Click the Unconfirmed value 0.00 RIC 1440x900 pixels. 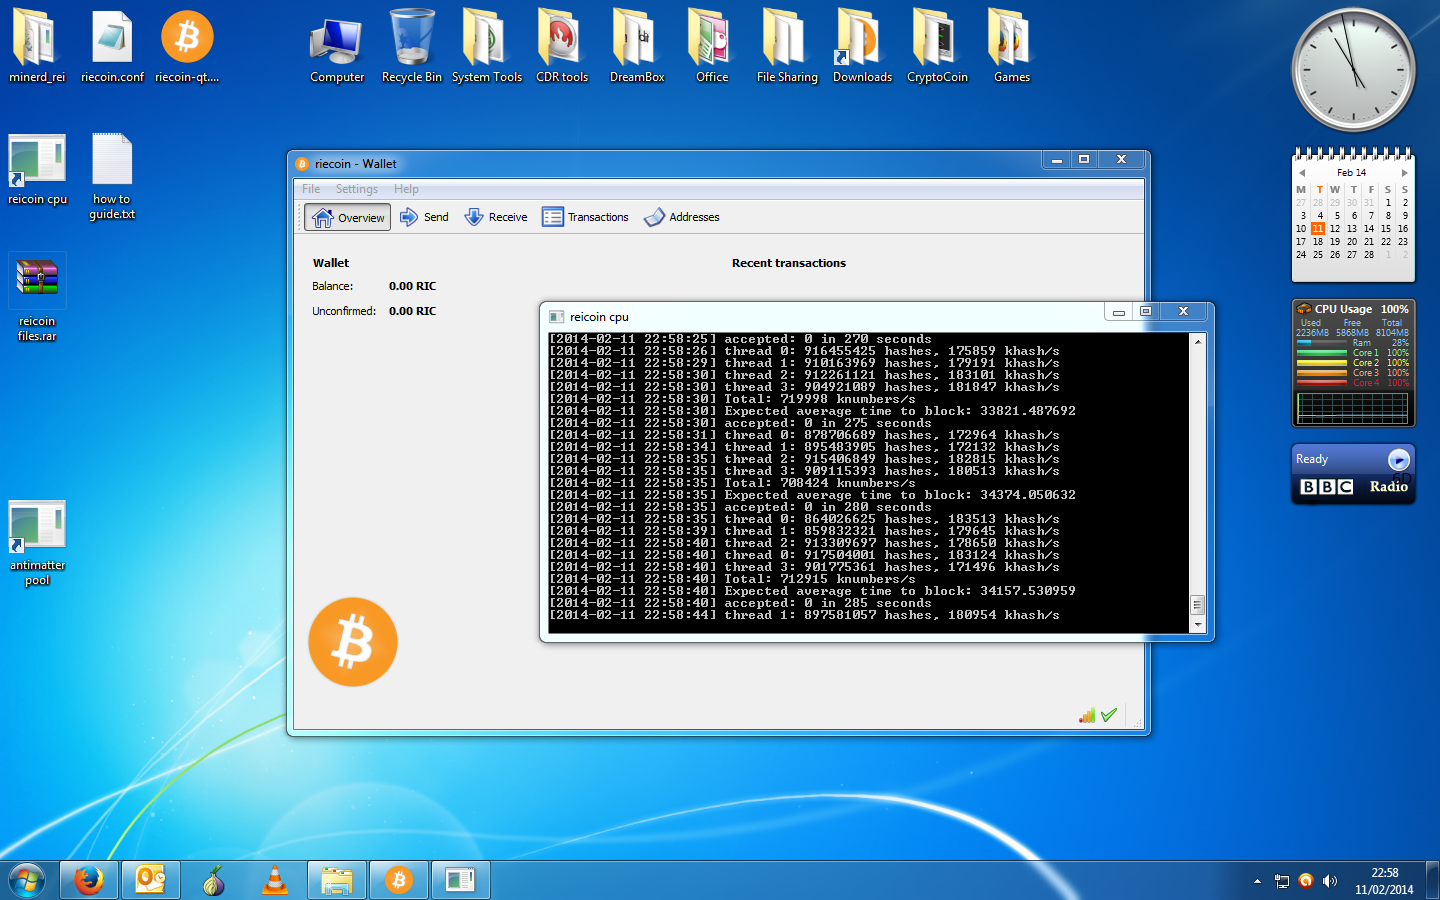pyautogui.click(x=412, y=311)
